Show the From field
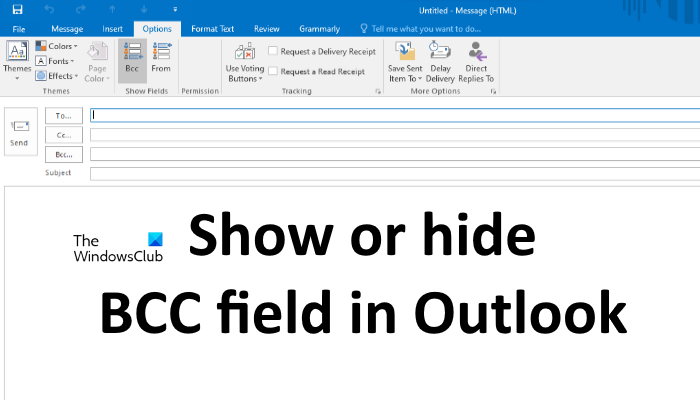The width and height of the screenshot is (700, 400). pyautogui.click(x=161, y=58)
